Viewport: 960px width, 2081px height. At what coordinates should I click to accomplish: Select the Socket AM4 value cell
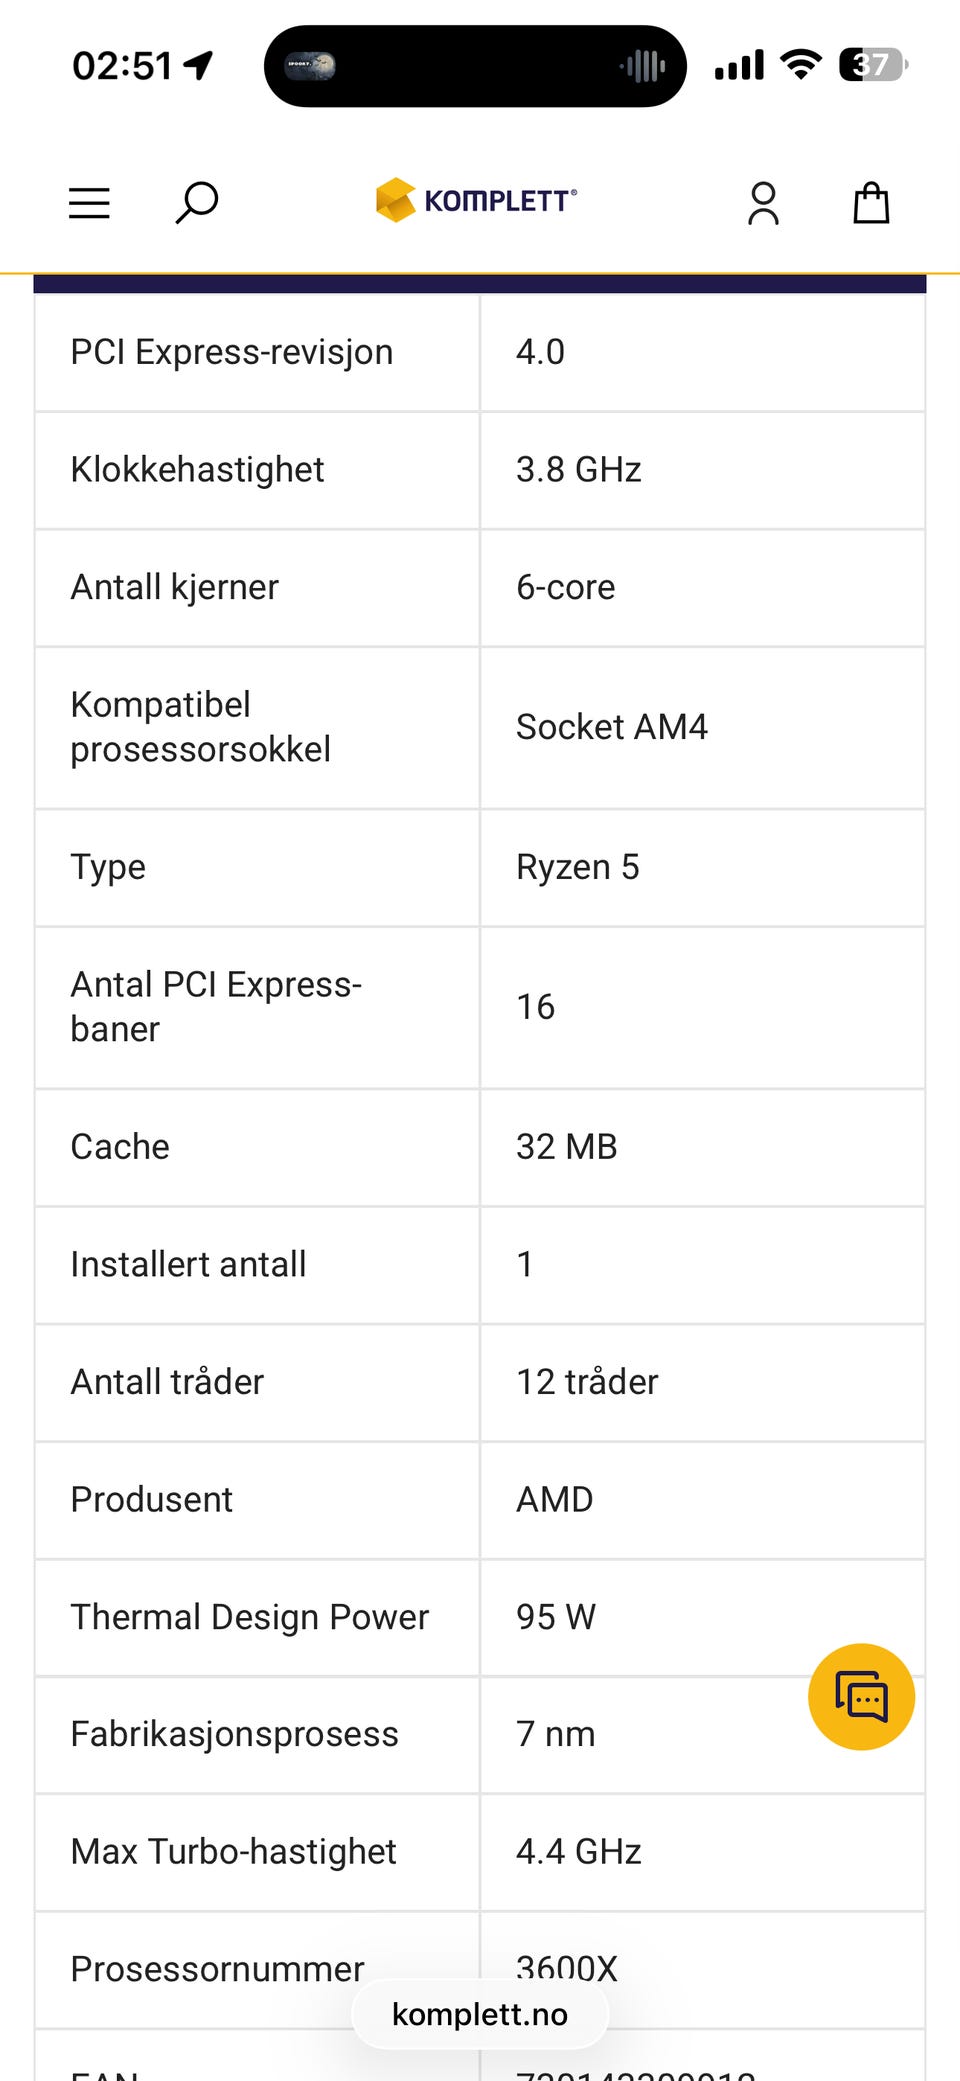pos(611,727)
